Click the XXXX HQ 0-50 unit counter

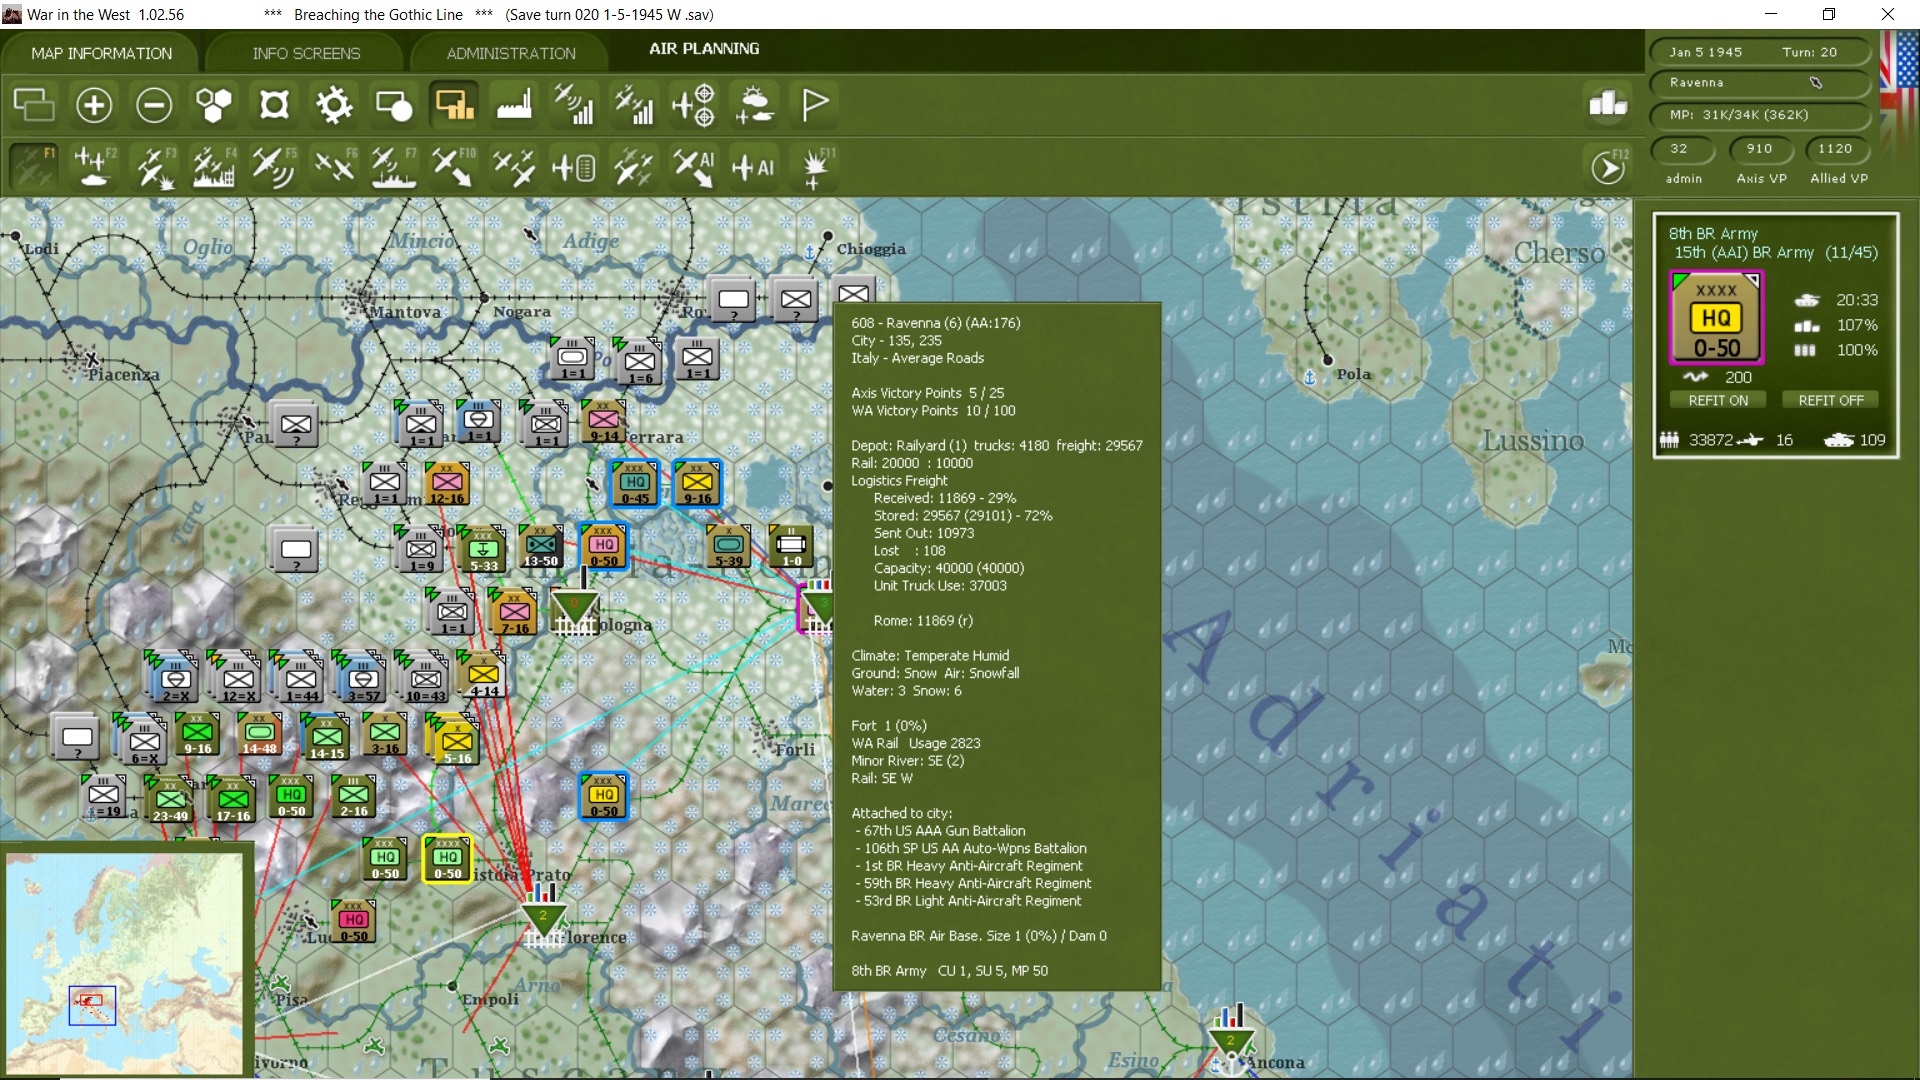click(1716, 317)
